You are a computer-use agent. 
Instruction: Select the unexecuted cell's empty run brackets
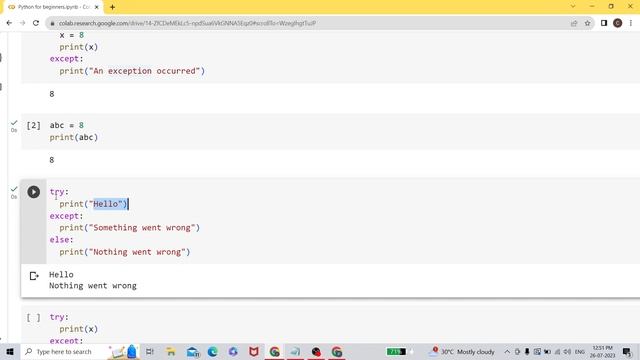tap(33, 317)
